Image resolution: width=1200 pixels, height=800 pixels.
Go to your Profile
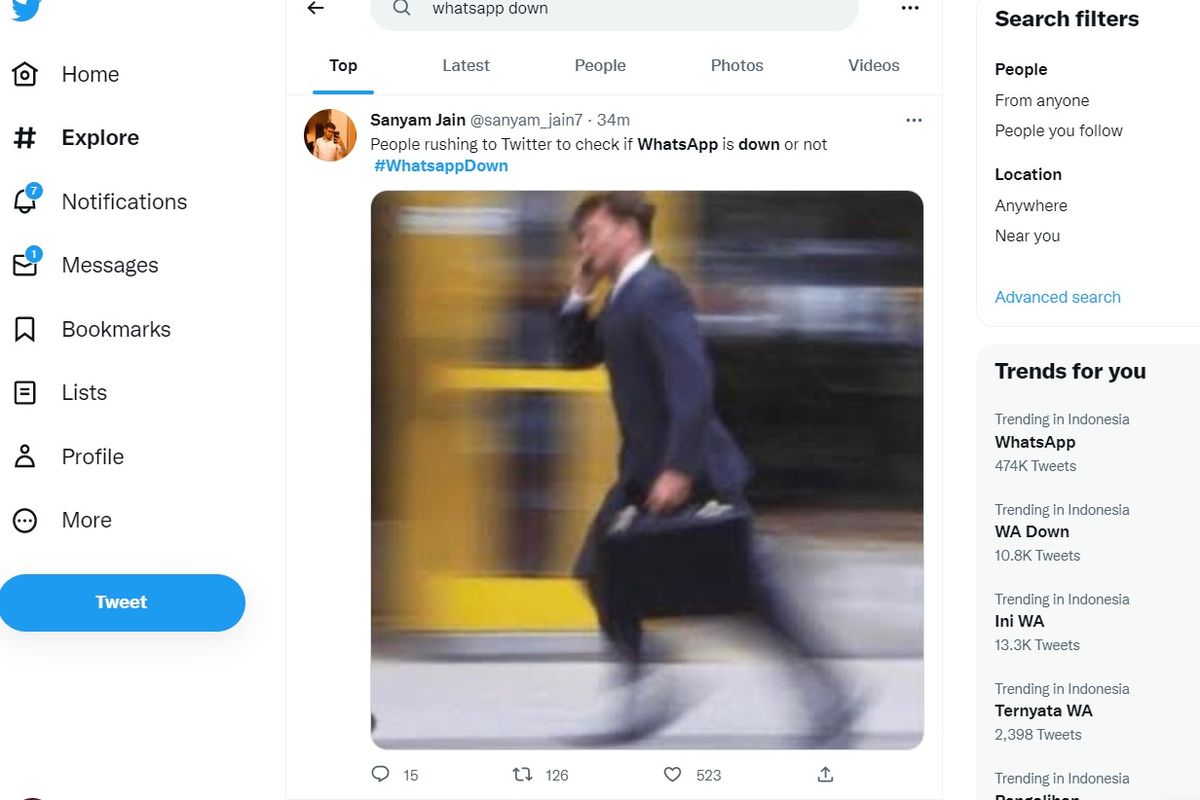click(92, 456)
